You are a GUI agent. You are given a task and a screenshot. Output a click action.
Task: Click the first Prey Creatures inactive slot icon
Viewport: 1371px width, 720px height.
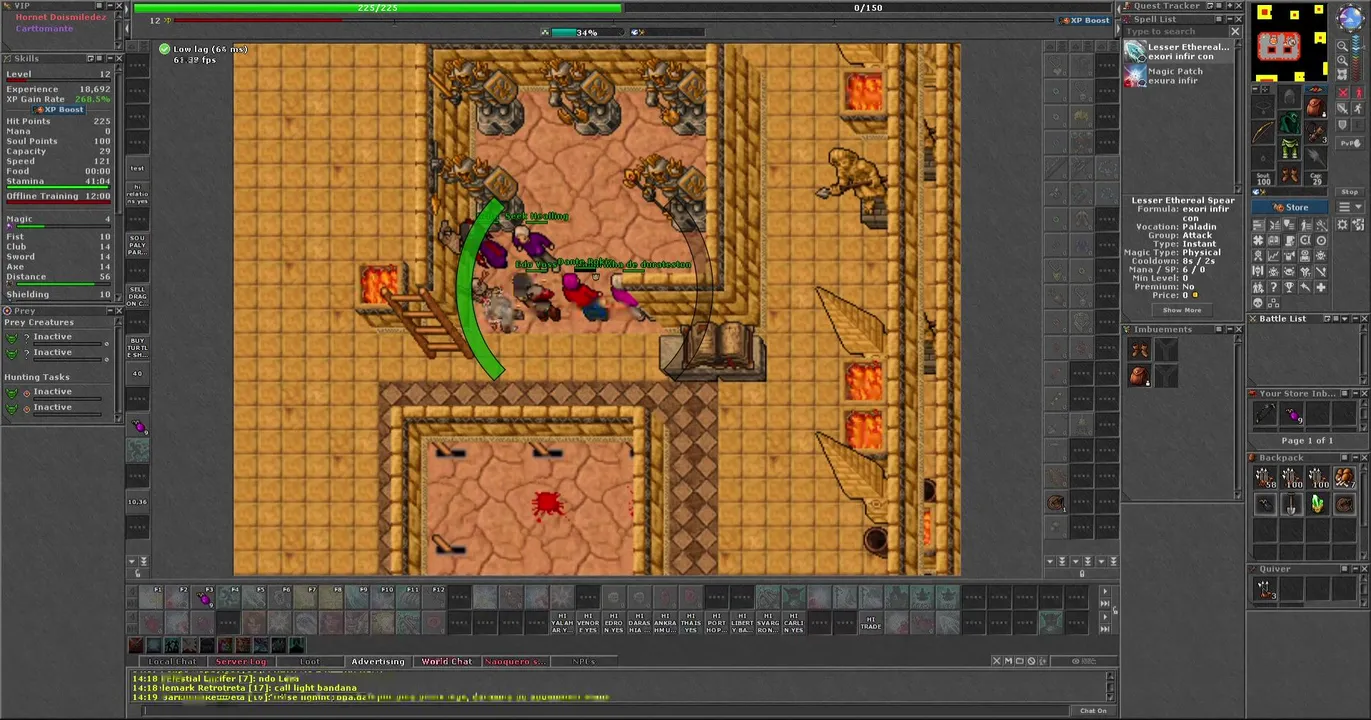(11, 339)
